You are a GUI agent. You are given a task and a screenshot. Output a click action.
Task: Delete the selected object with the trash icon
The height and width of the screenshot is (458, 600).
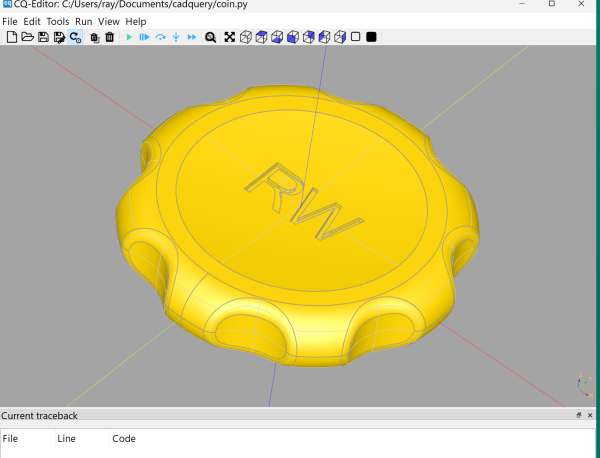coord(110,37)
